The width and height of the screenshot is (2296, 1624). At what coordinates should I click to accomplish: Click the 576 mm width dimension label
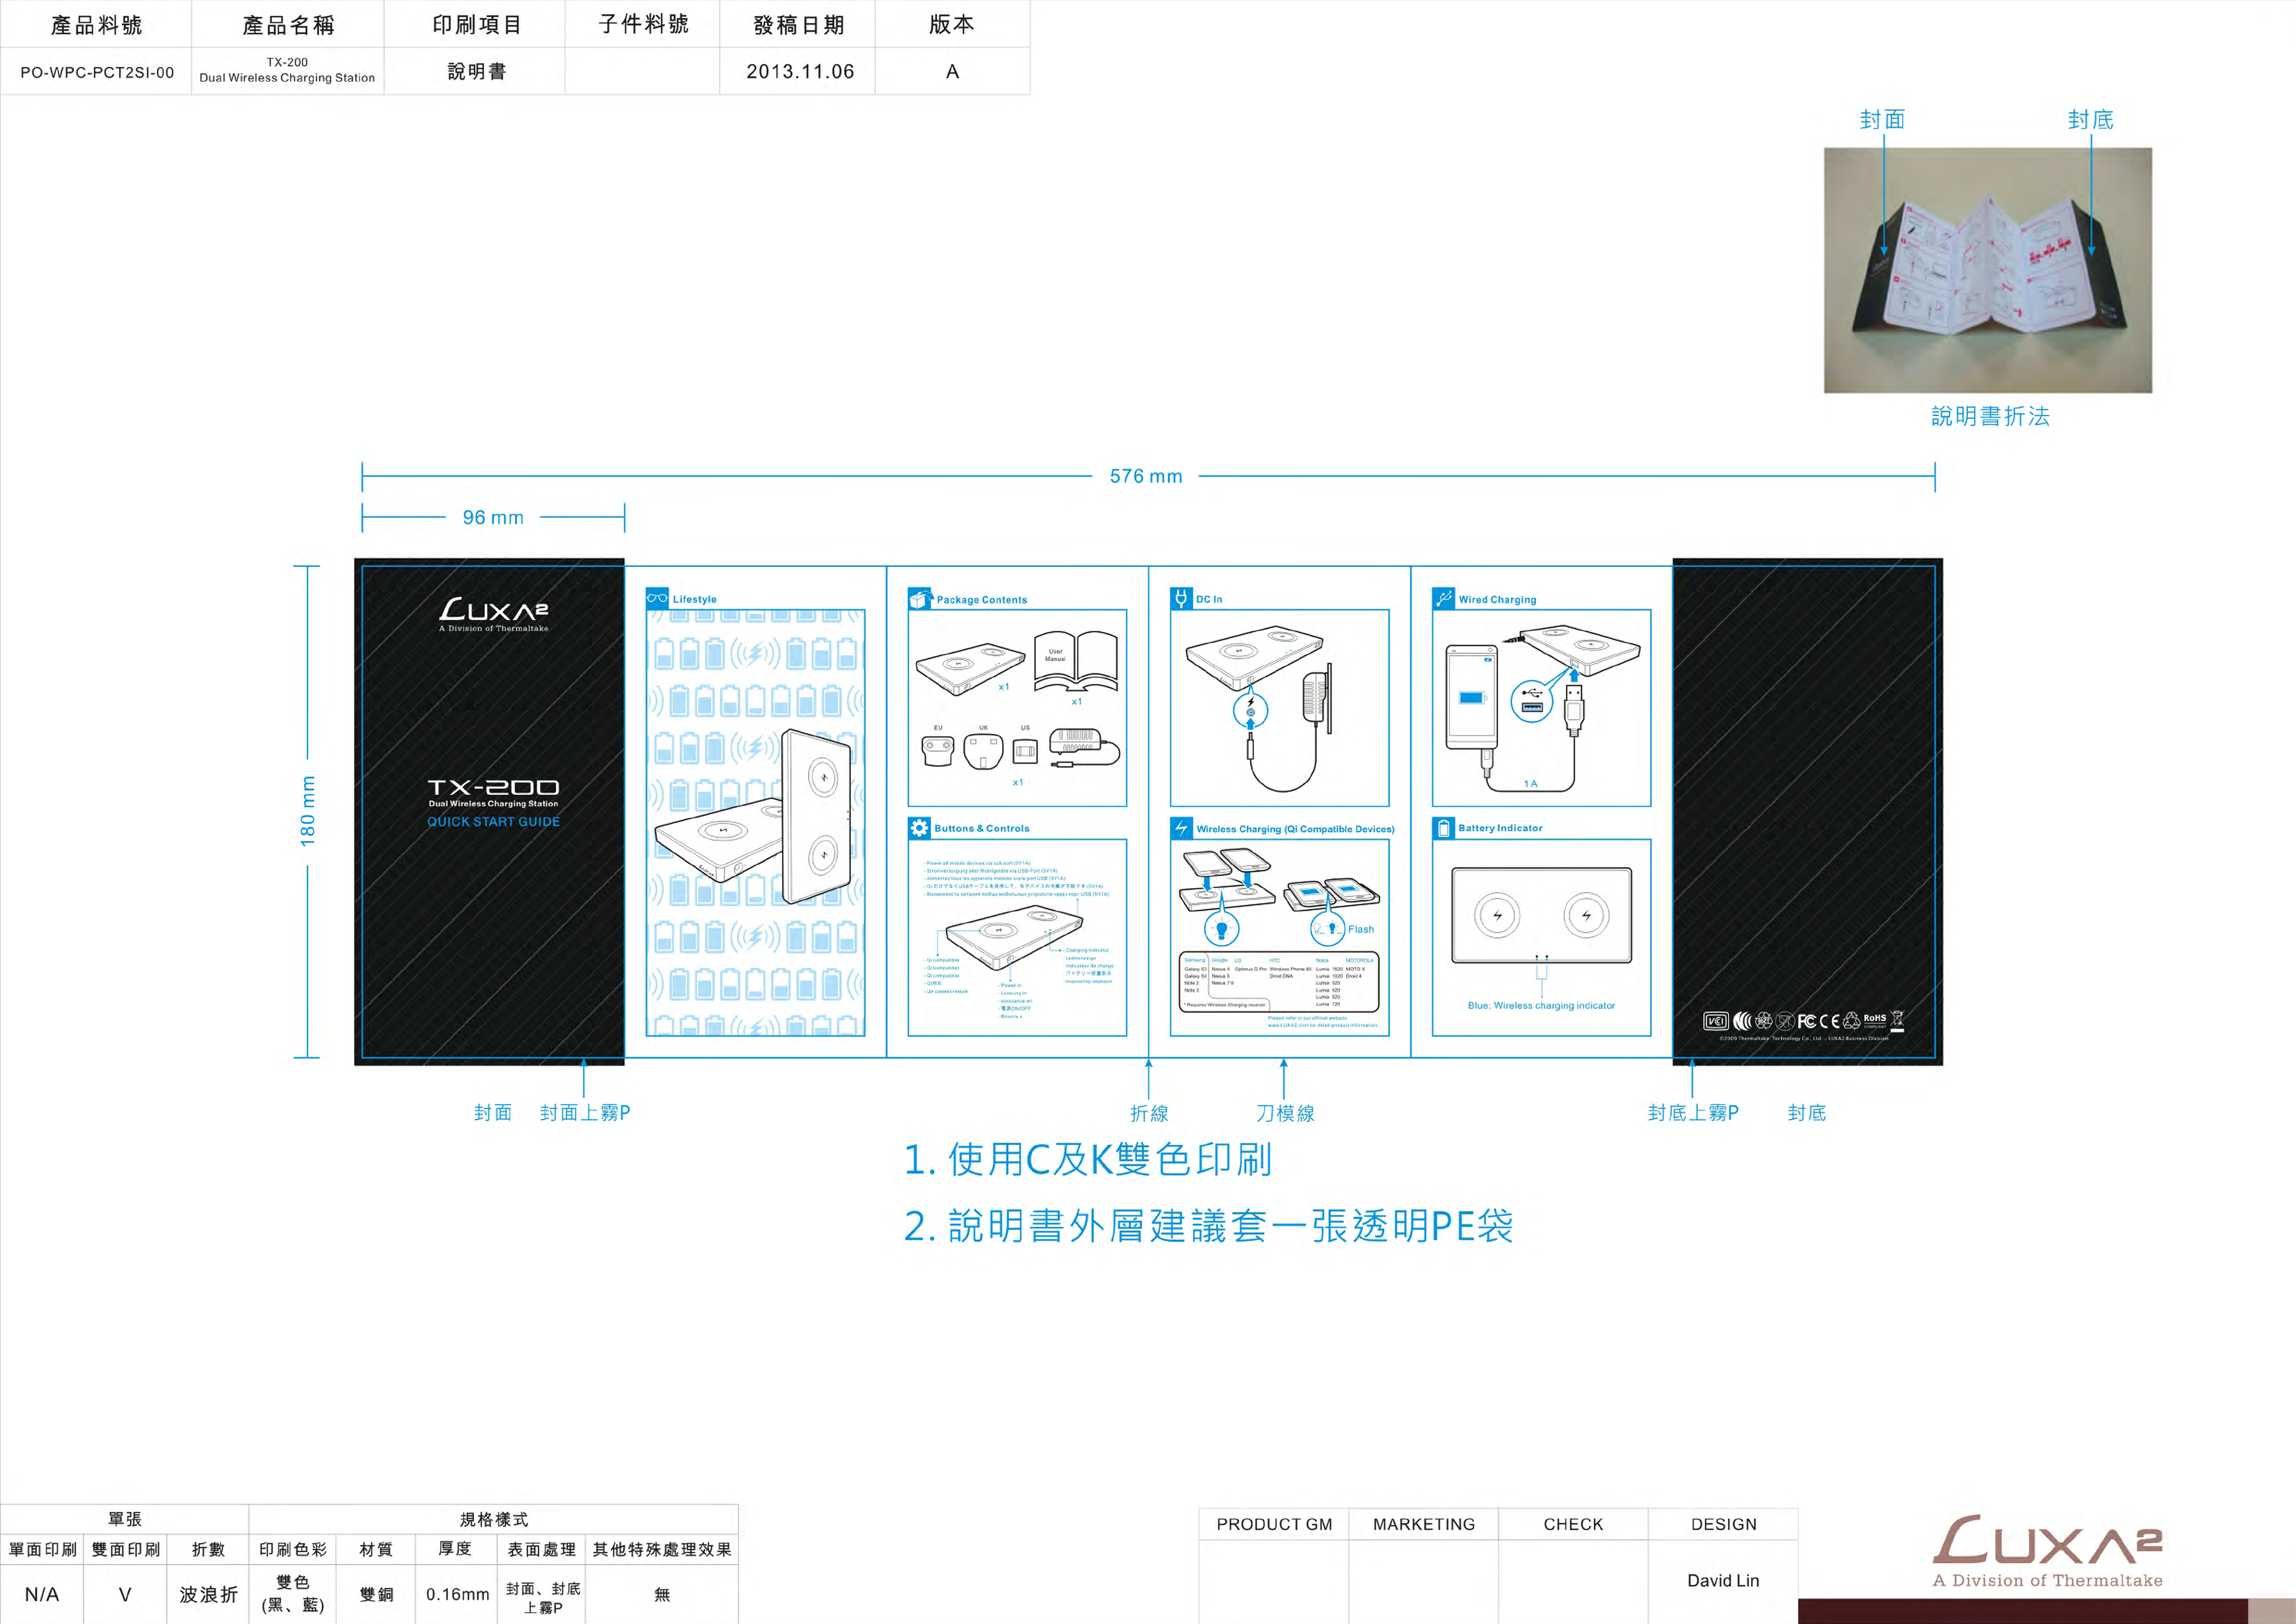tap(1146, 477)
